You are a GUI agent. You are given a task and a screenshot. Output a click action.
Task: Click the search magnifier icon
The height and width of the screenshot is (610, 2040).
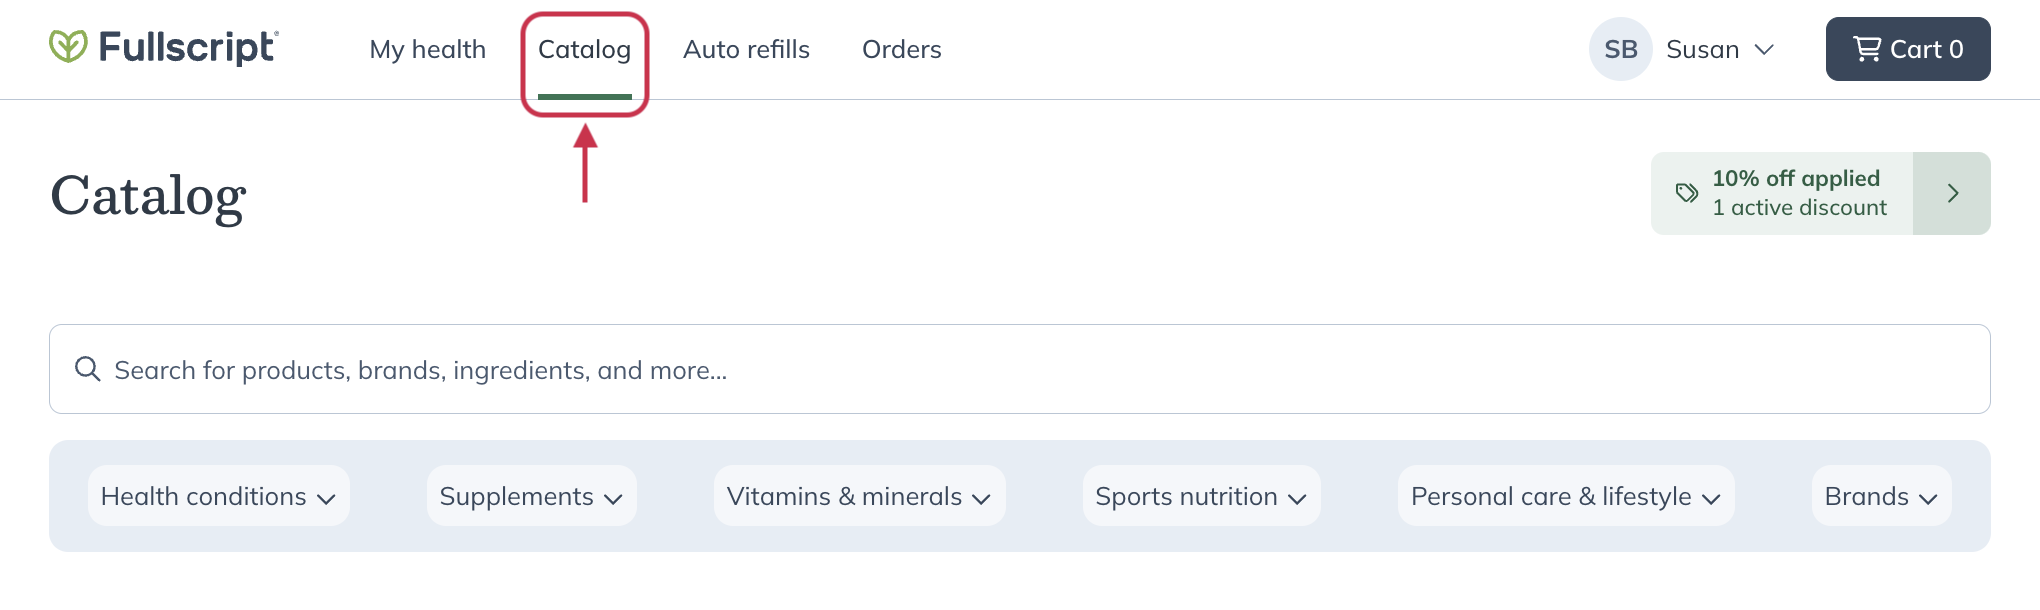(x=88, y=369)
